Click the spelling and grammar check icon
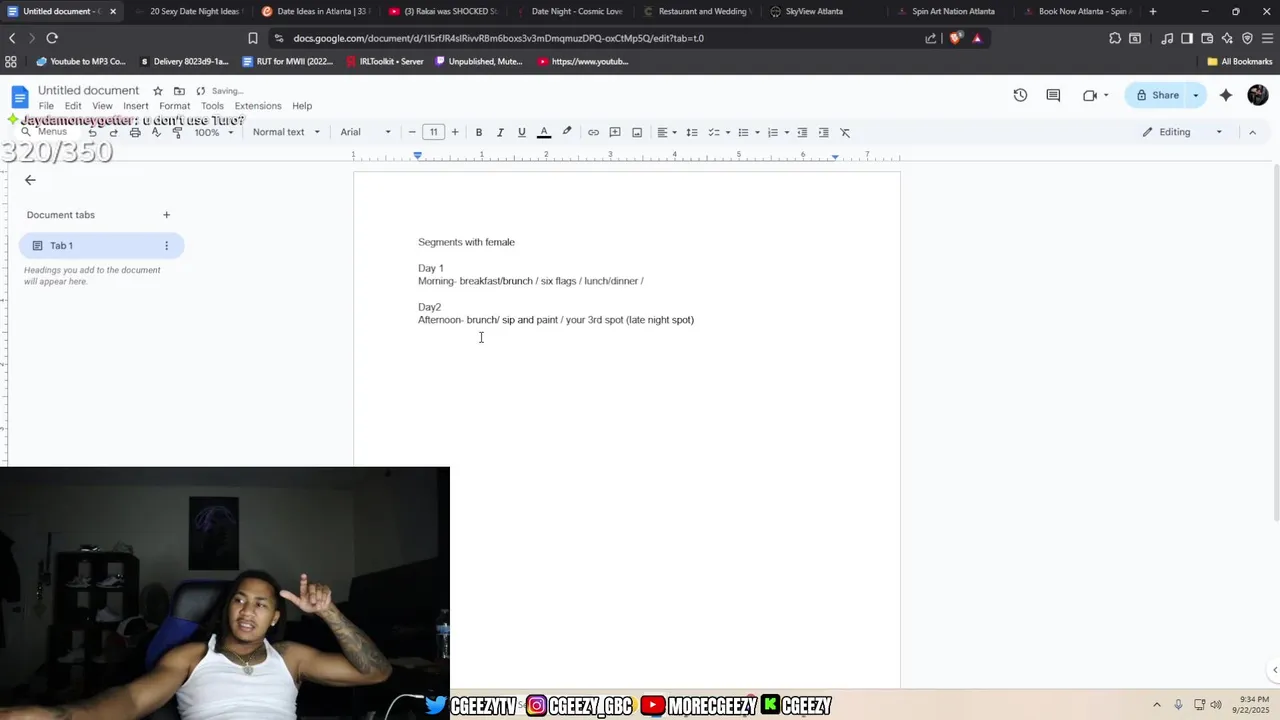Image resolution: width=1280 pixels, height=720 pixels. click(156, 132)
